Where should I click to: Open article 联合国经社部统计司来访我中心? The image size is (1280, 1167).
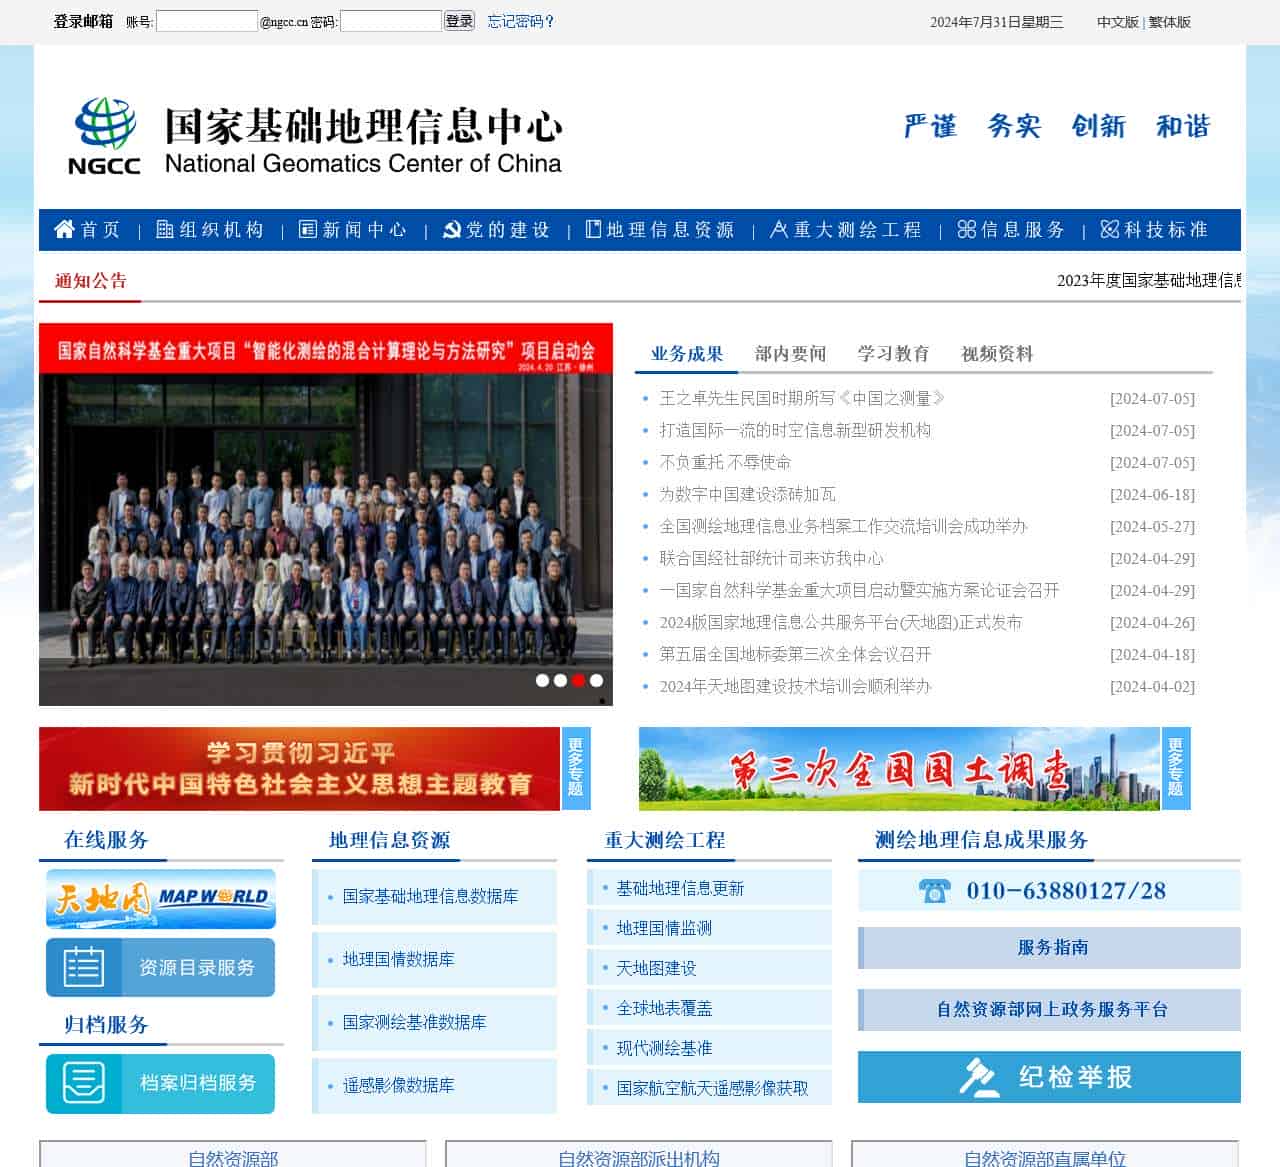771,558
